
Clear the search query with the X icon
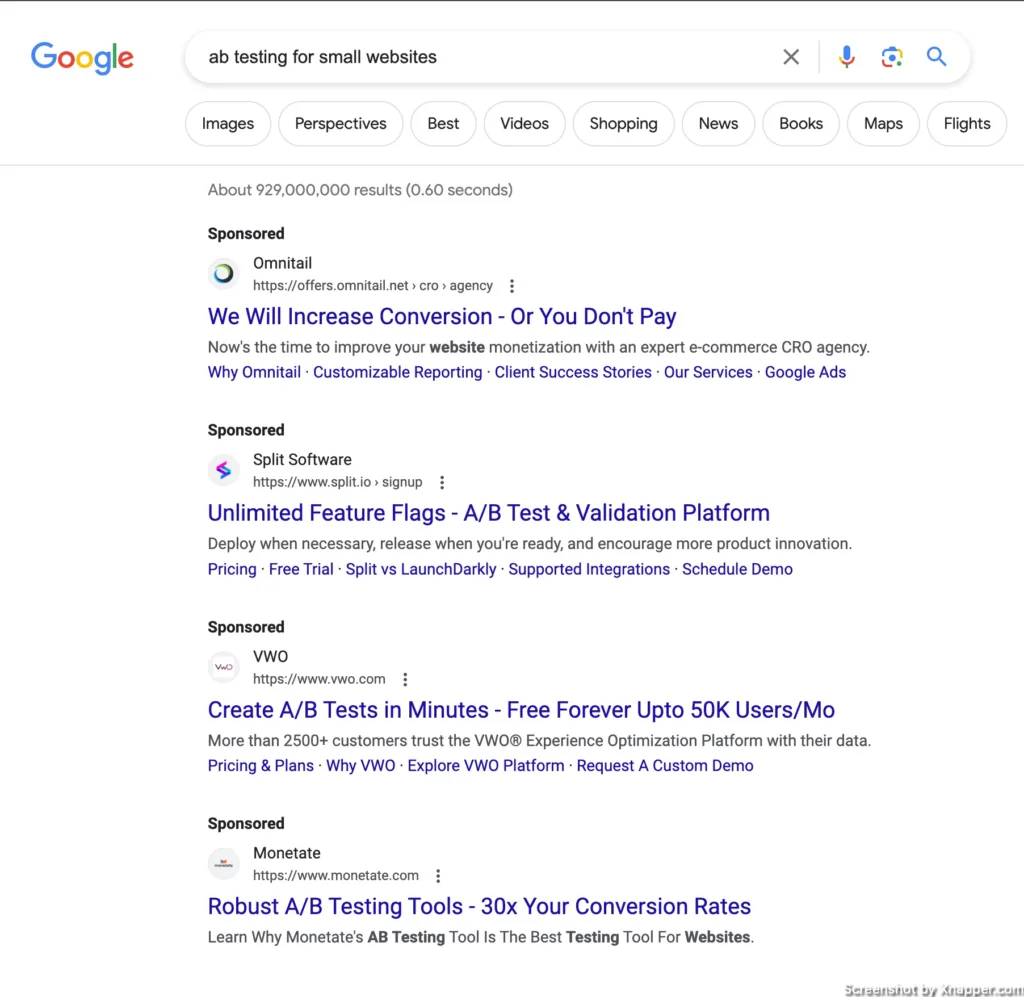click(x=791, y=57)
